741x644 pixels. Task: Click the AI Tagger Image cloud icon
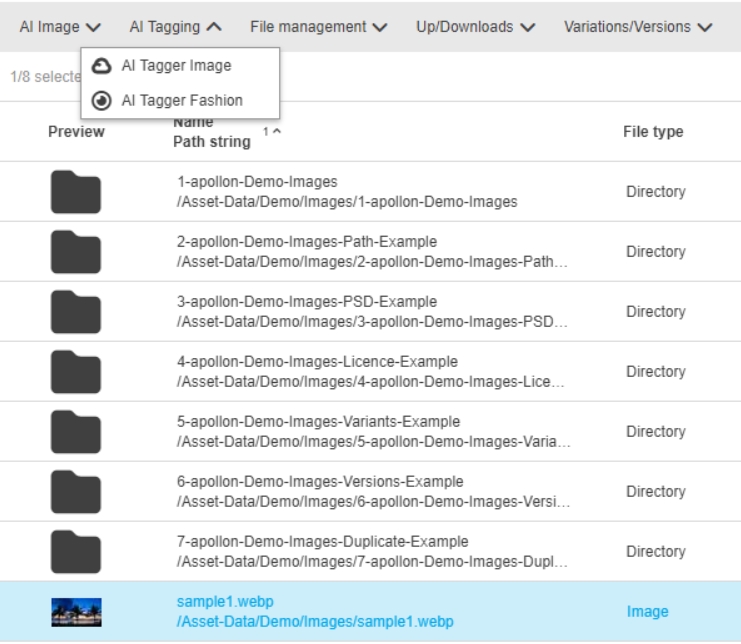(101, 66)
